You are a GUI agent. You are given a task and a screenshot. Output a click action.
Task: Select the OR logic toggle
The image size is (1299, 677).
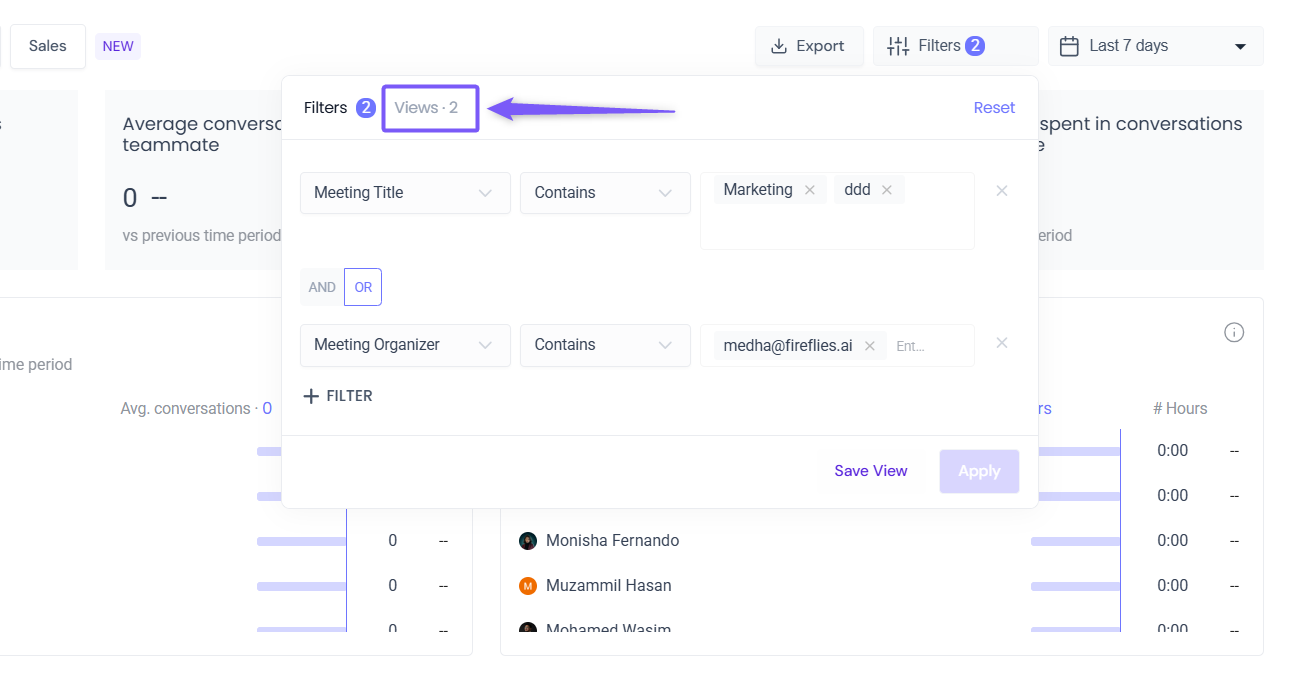coord(363,287)
